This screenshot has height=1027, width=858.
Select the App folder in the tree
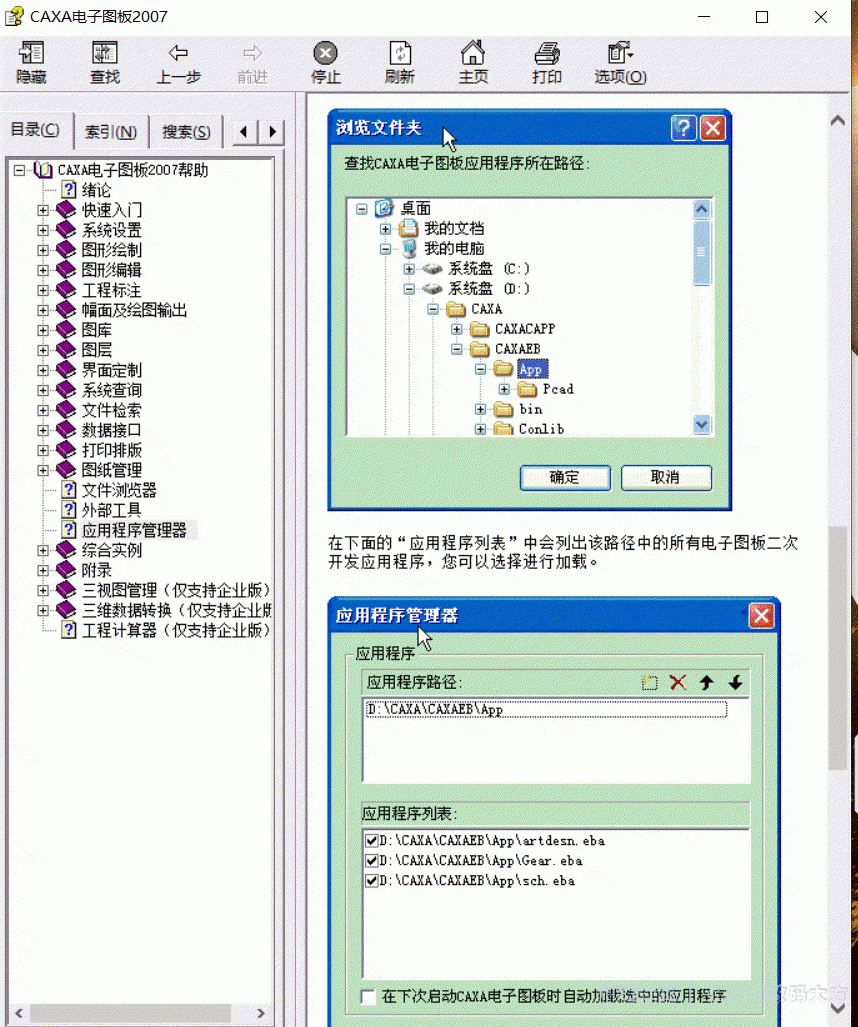pyautogui.click(x=531, y=369)
